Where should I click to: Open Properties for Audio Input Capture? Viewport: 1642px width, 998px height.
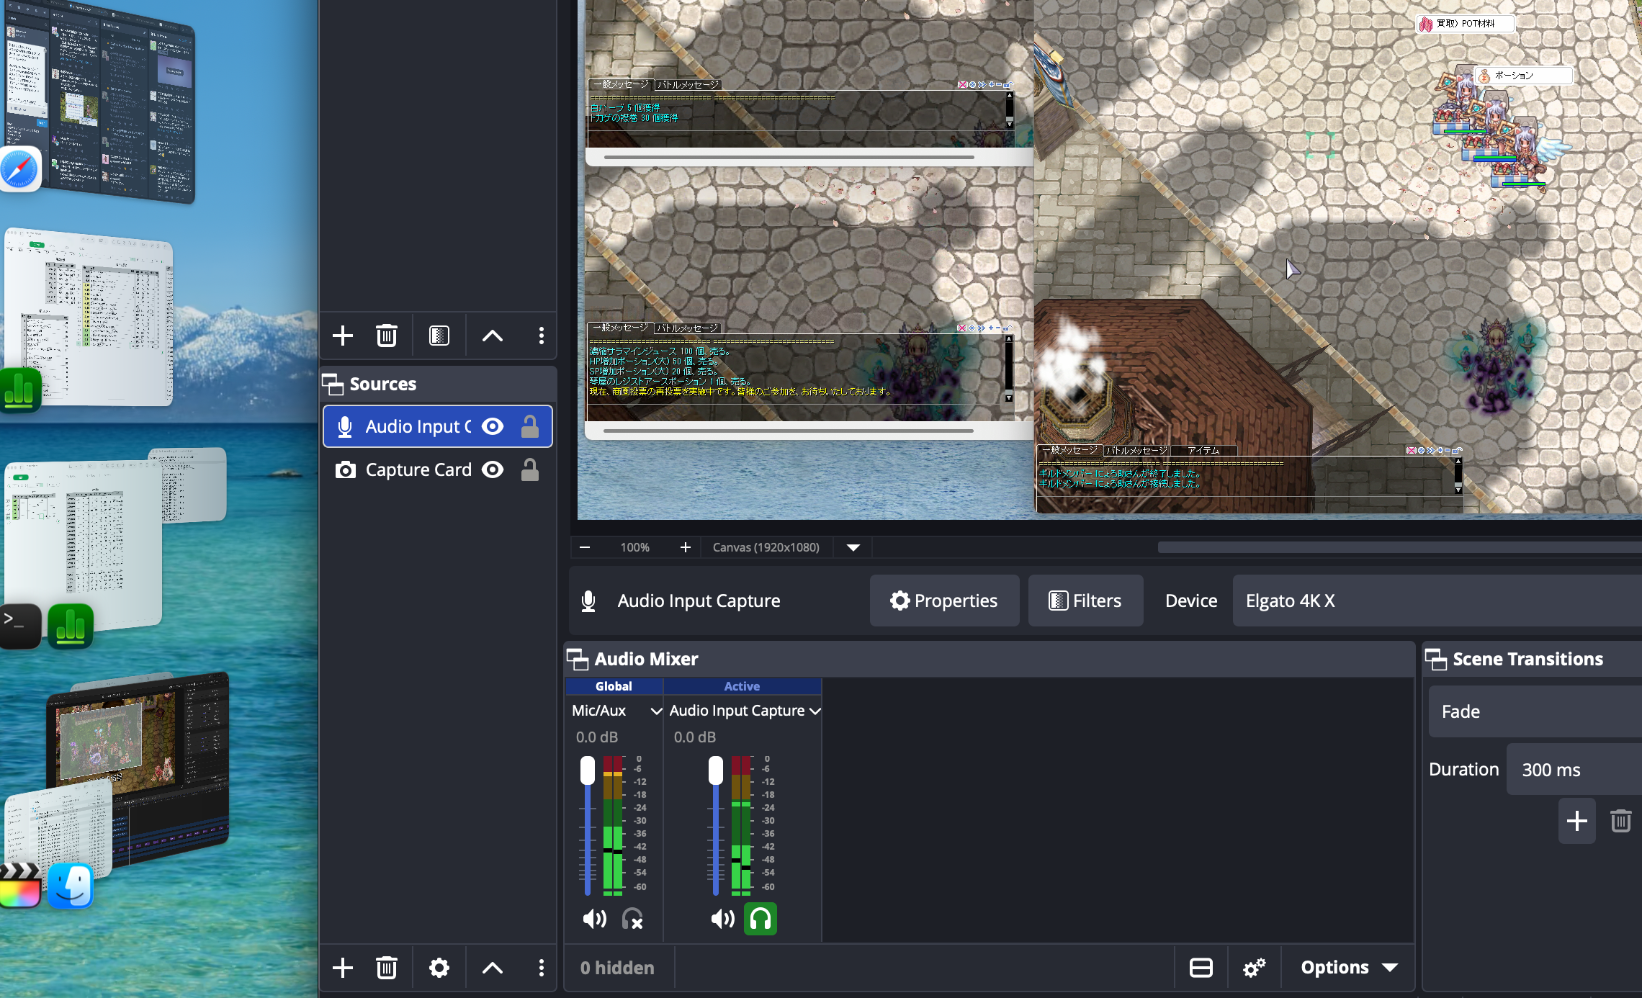pos(944,601)
